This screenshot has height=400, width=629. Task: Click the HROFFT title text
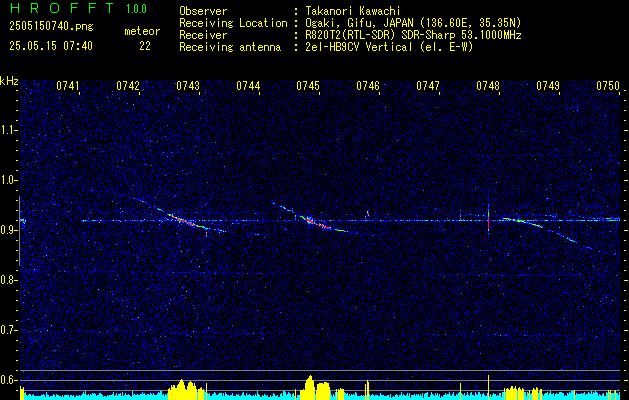coord(63,8)
